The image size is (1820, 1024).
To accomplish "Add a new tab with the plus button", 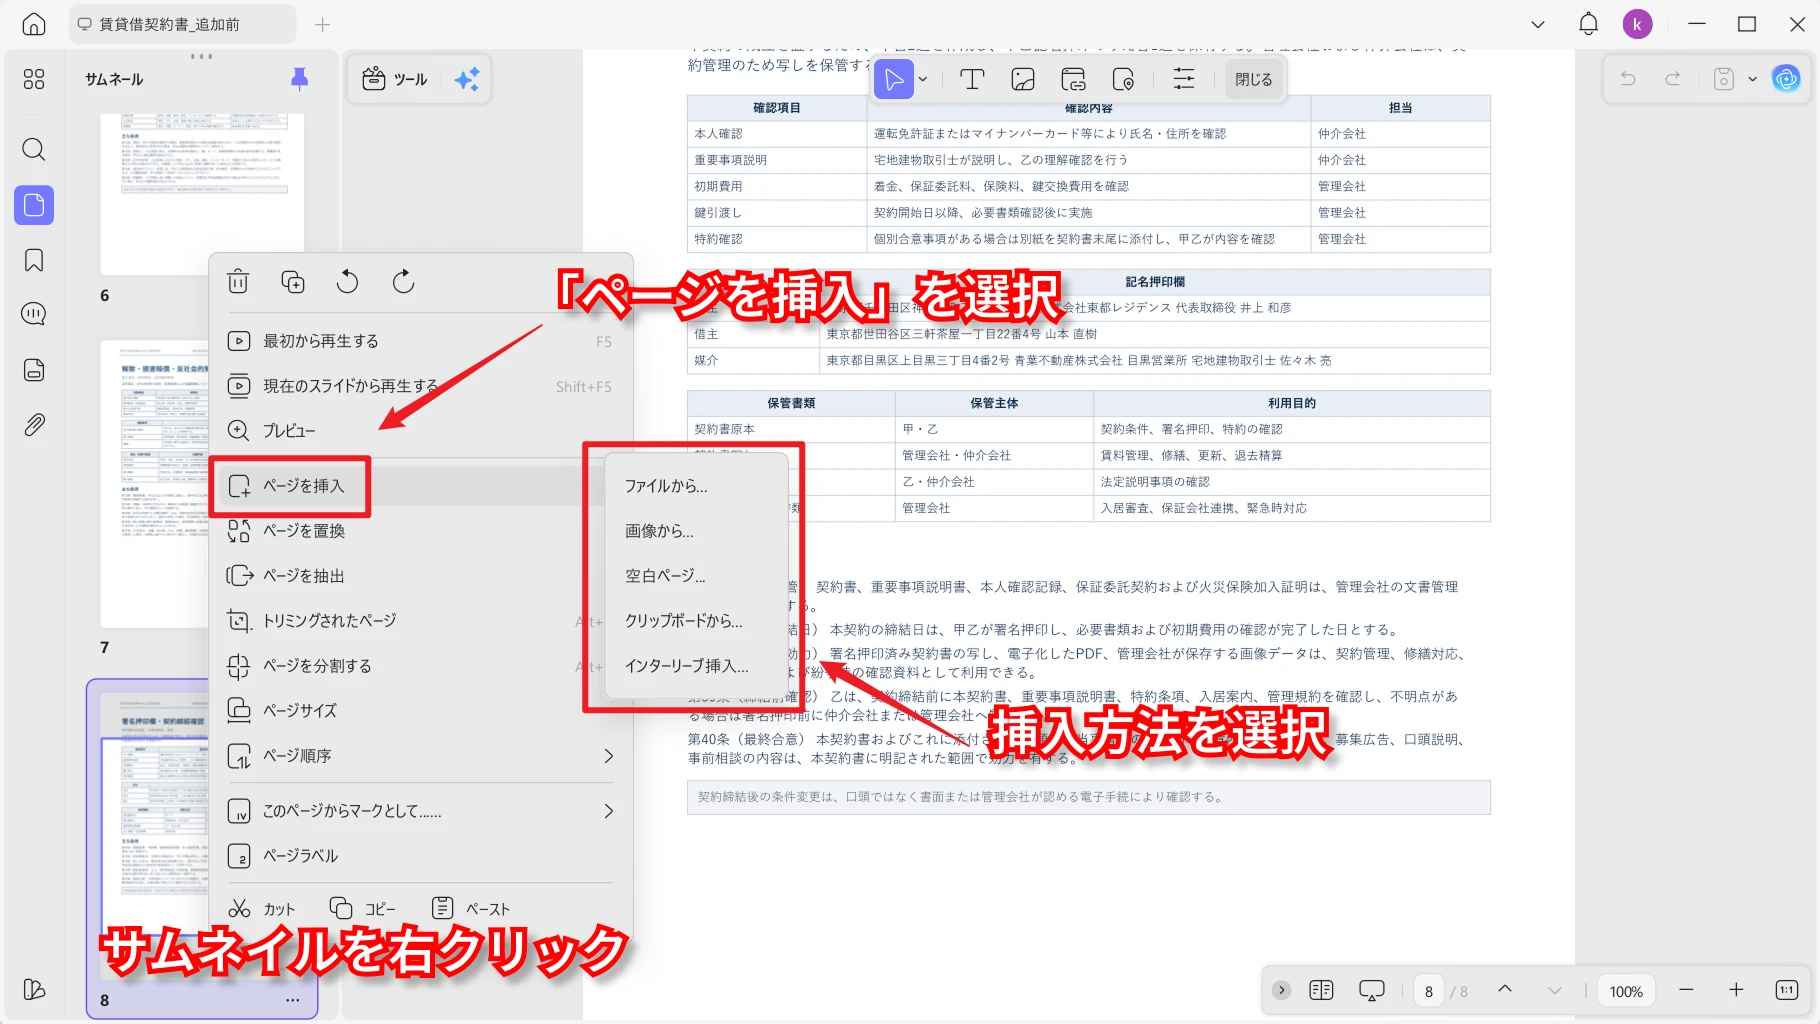I will (322, 24).
